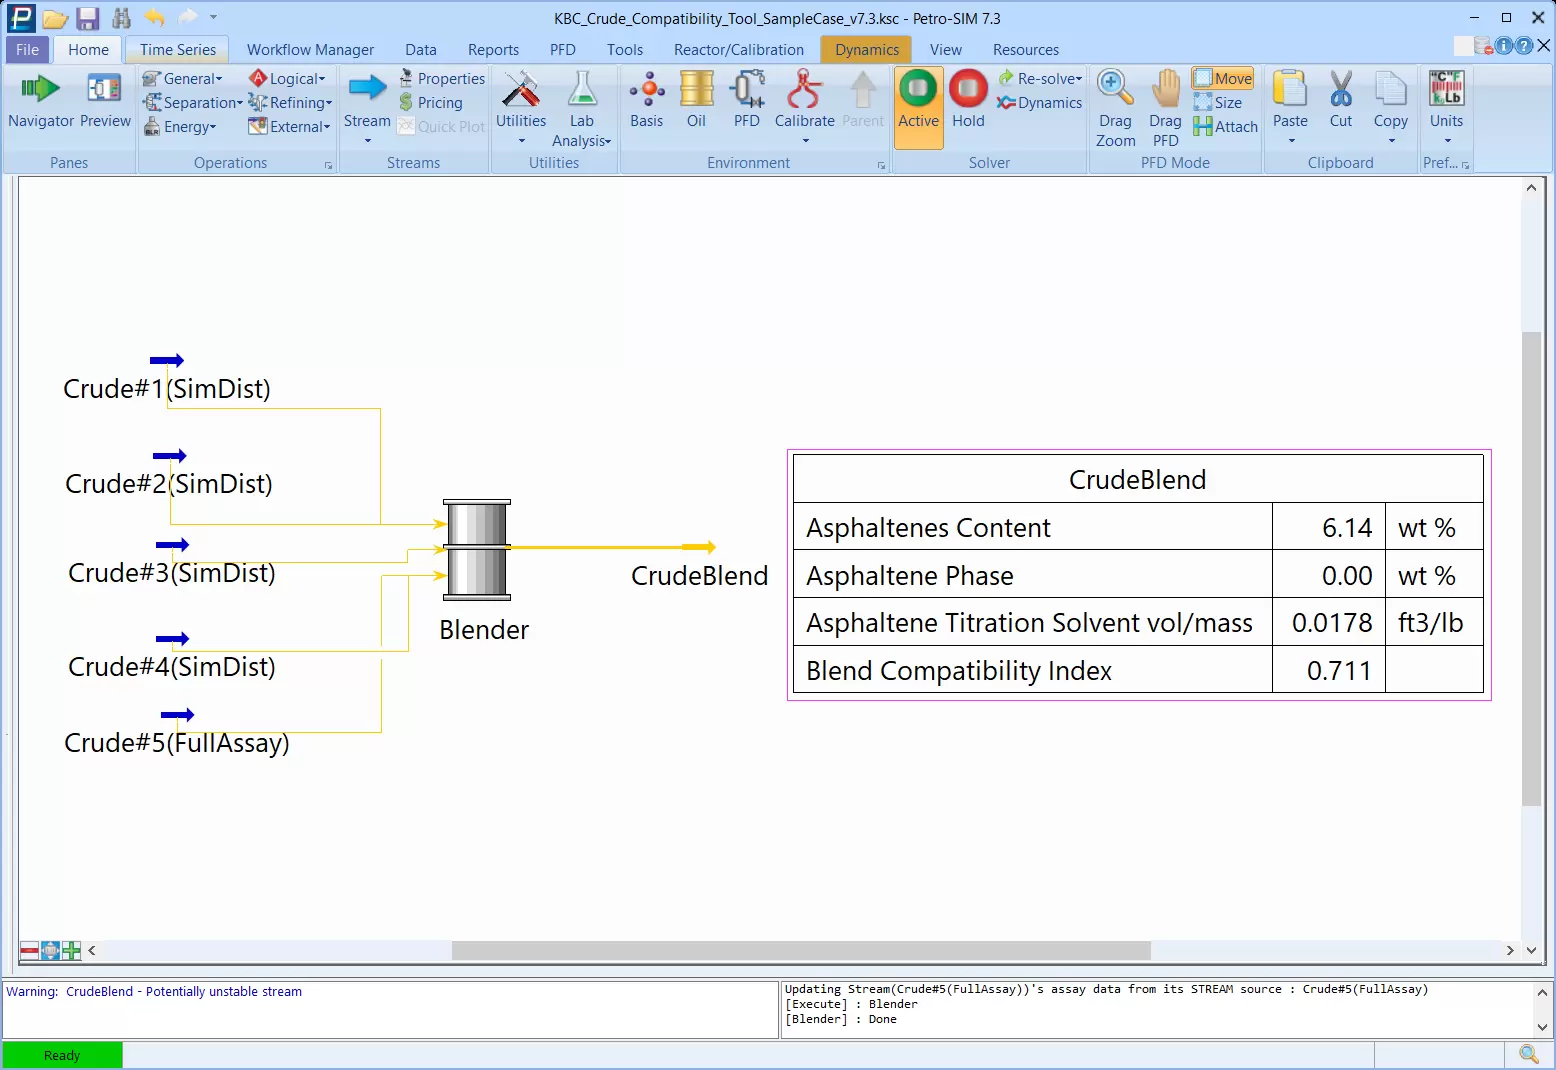This screenshot has width=1556, height=1070.
Task: Open the quick access customize arrow
Action: tap(213, 17)
